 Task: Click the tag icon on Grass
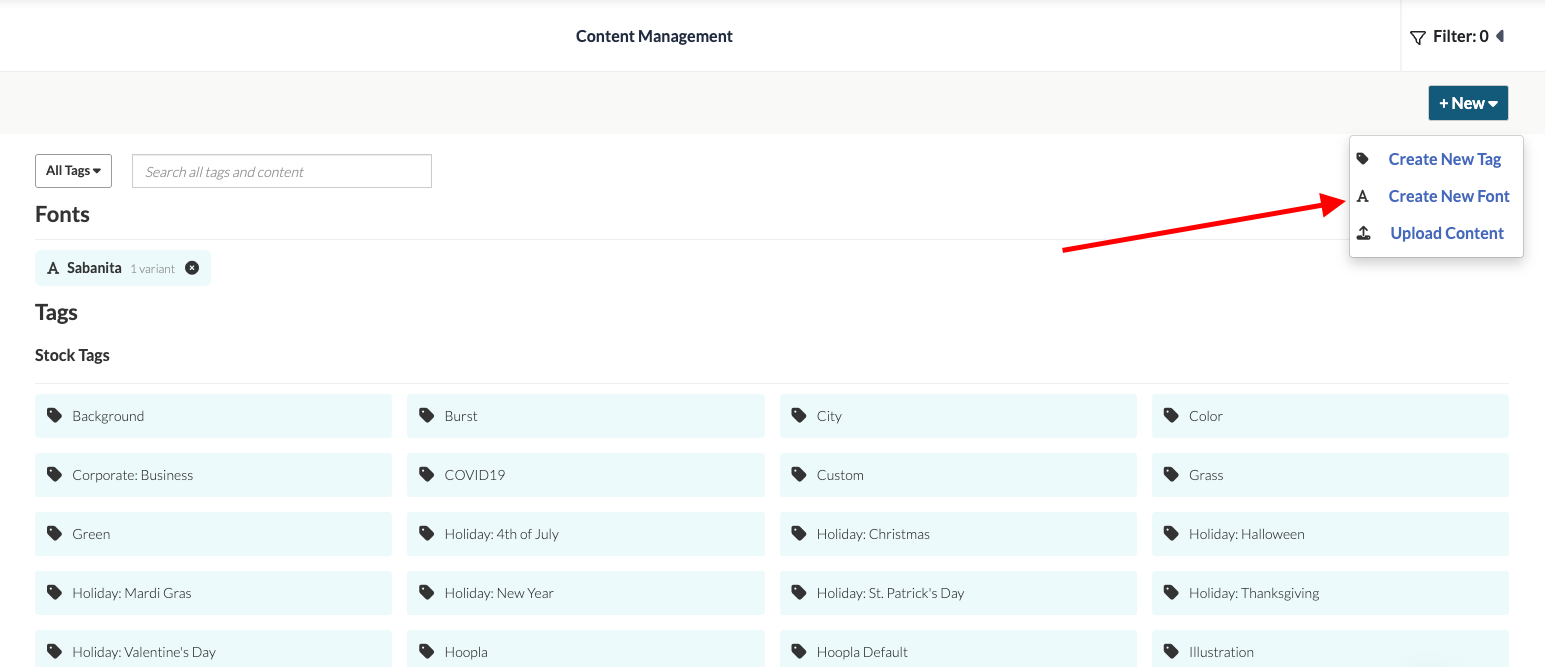coord(1171,474)
